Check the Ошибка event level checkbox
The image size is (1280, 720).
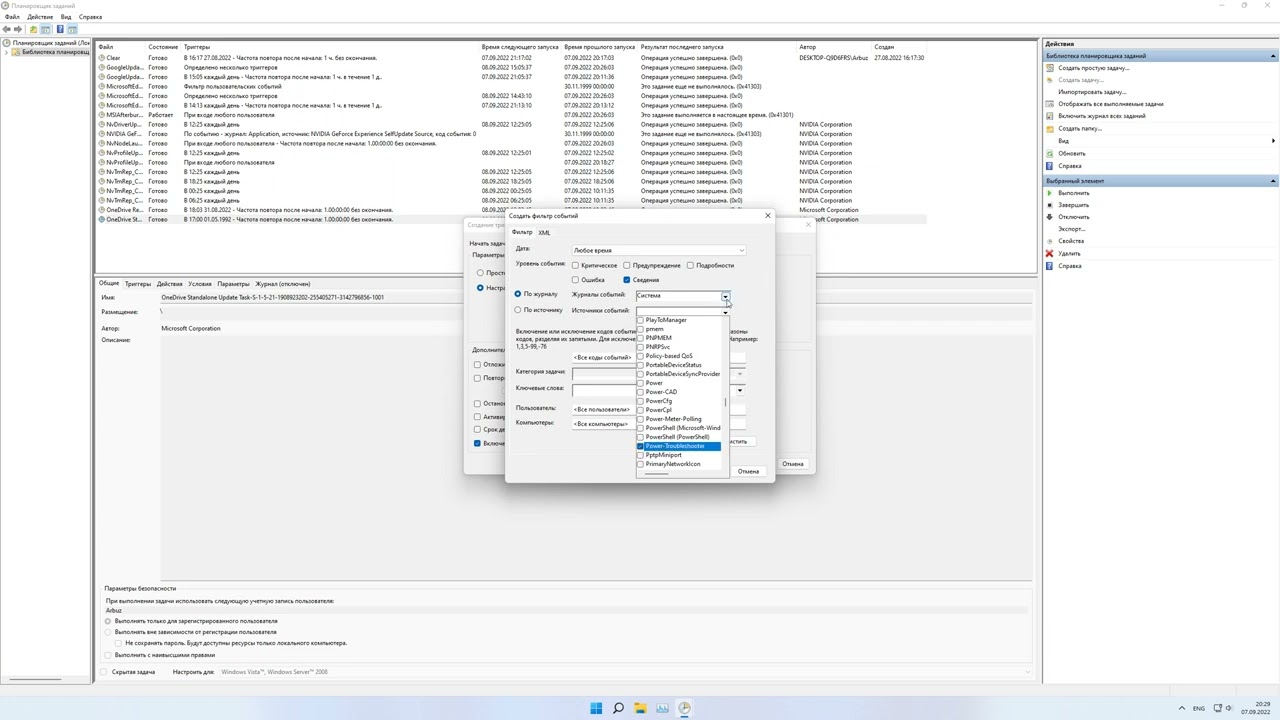coord(575,280)
